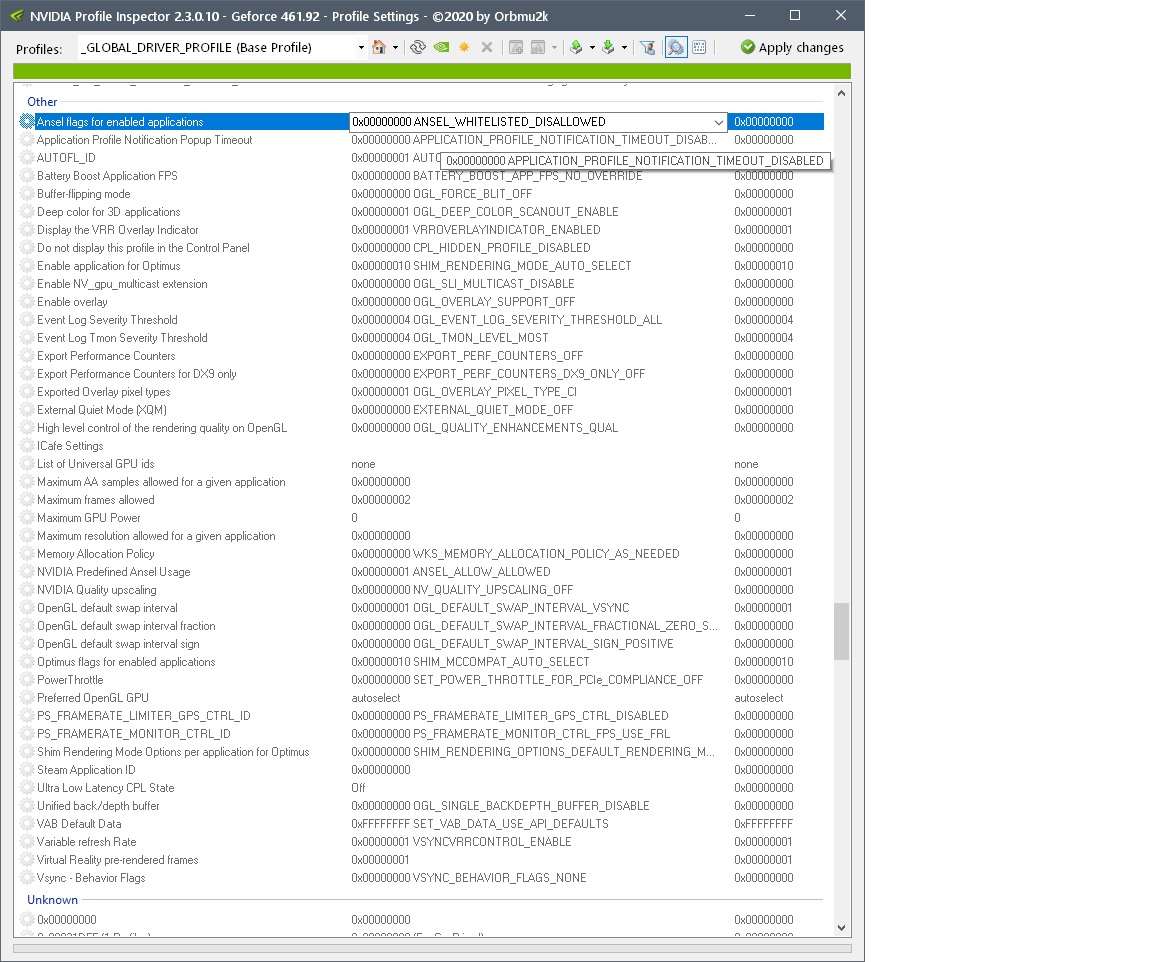1152x962 pixels.
Task: Select Display the VRR Overlay Indicator row
Action: coord(421,230)
